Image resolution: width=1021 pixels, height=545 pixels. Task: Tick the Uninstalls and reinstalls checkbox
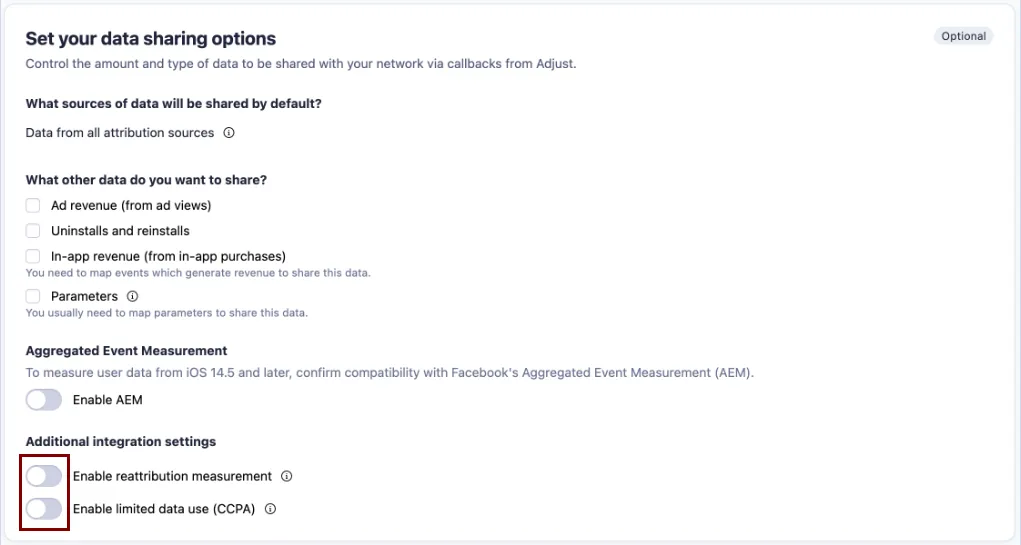[33, 231]
